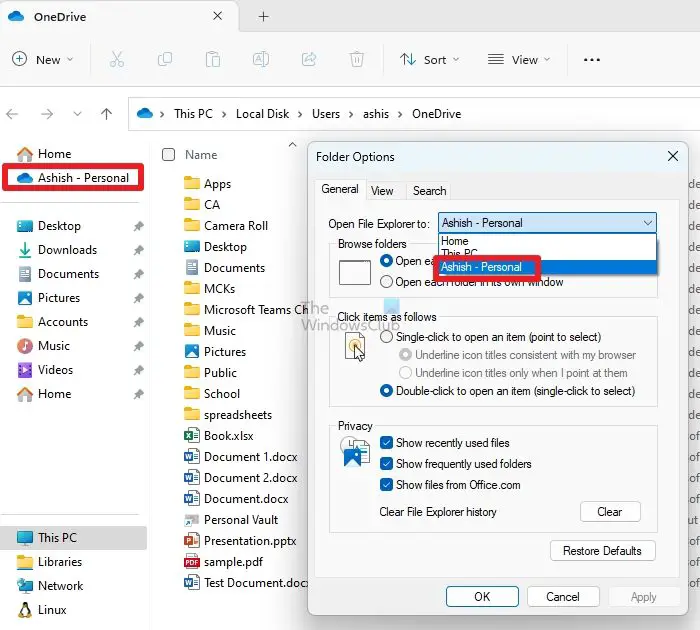
Task: Select Linux in navigation pane
Action: [x=42, y=609]
